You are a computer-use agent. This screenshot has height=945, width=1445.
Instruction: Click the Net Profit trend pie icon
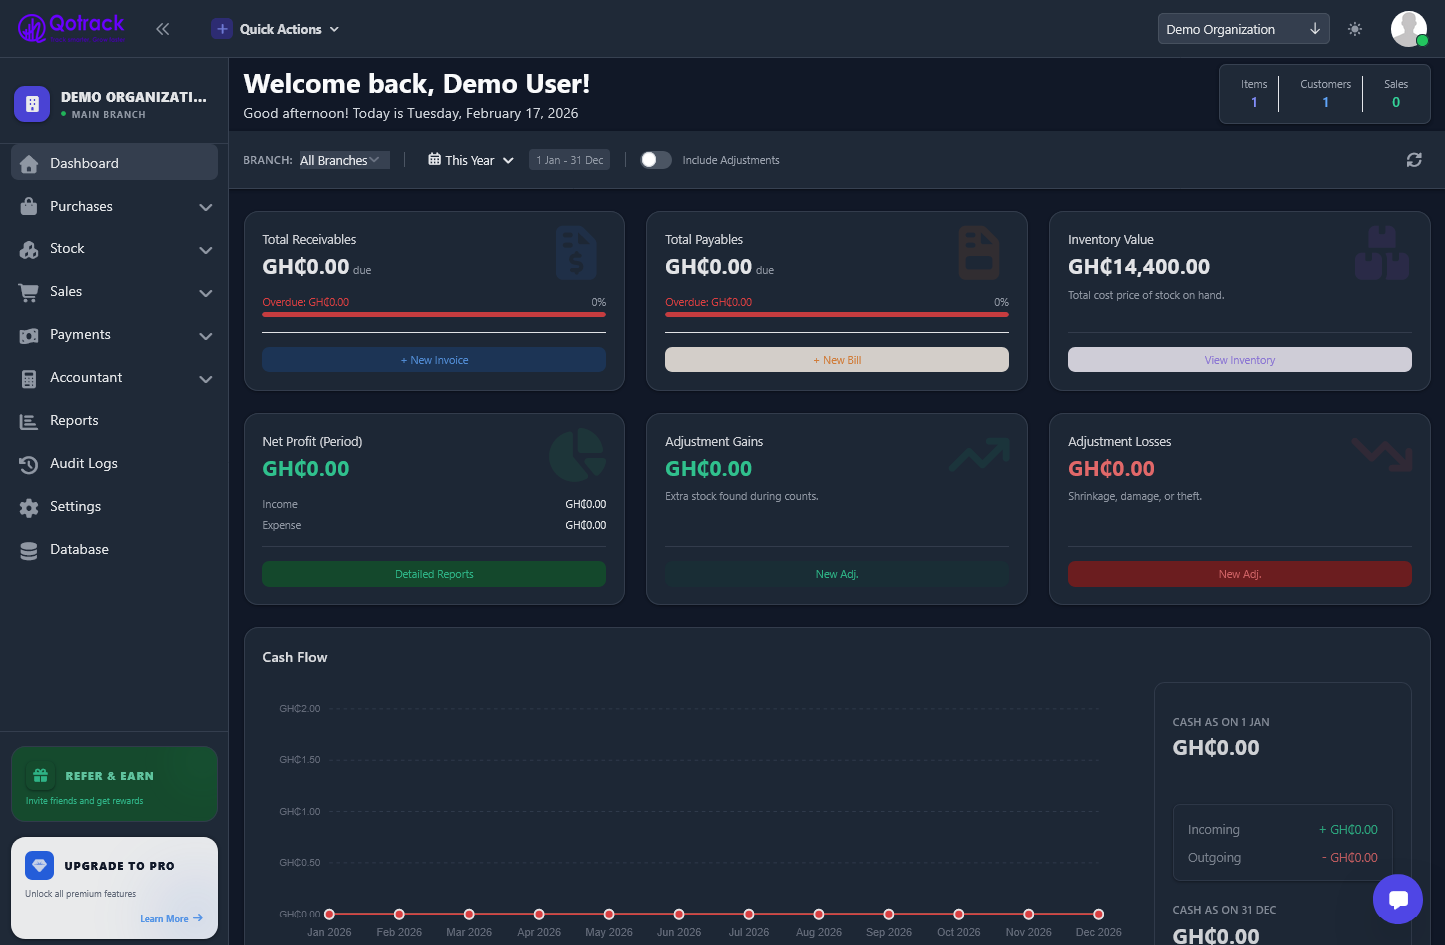click(x=577, y=455)
